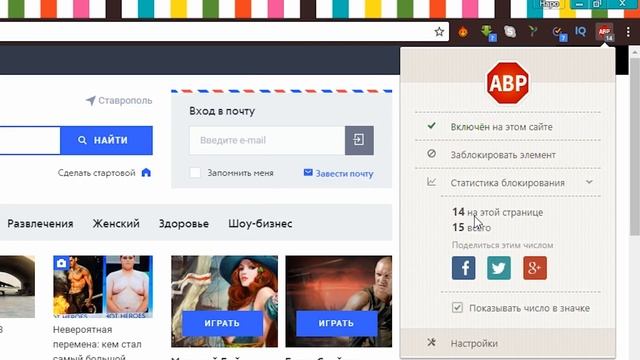Click the green sprout extension icon
This screenshot has width=640, height=360.
coord(533,31)
